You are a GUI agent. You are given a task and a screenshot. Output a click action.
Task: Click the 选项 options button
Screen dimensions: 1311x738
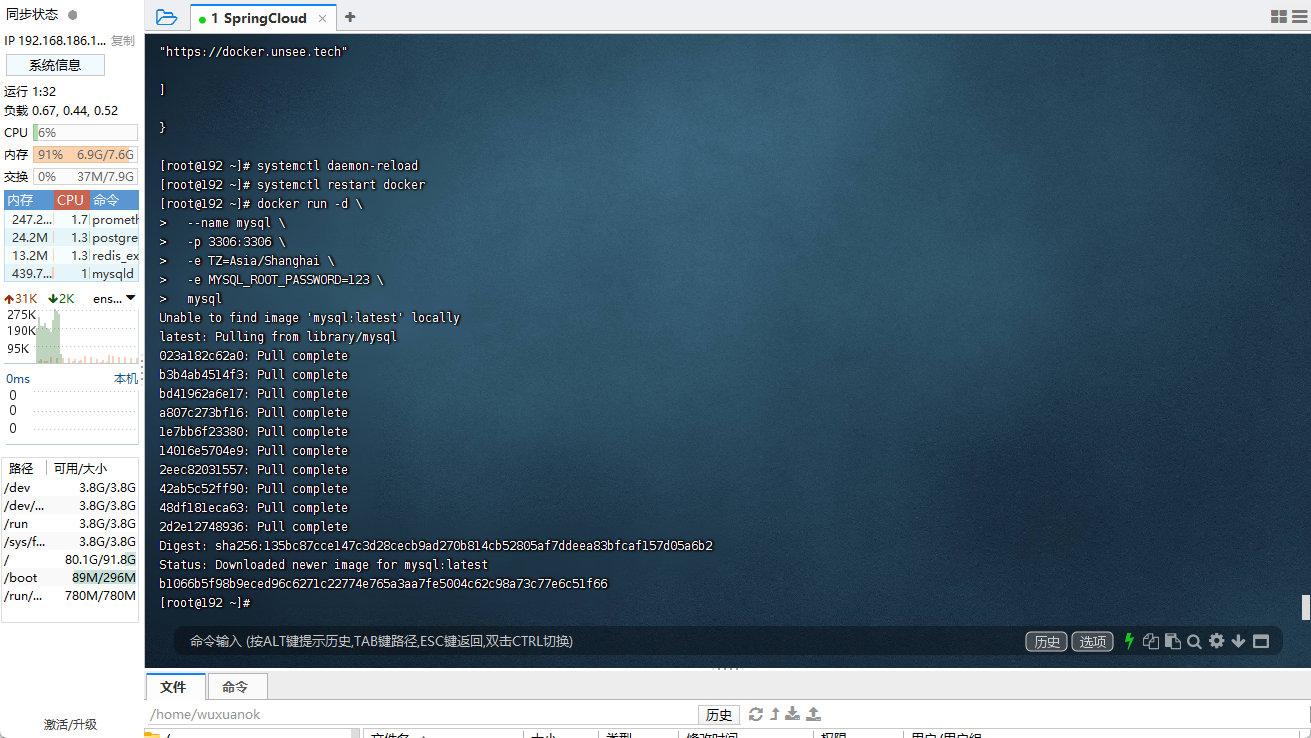click(1092, 642)
